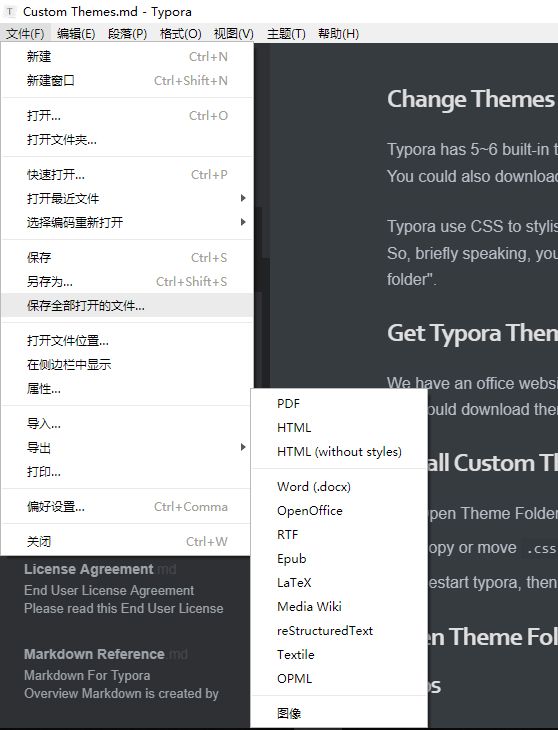Image resolution: width=558 pixels, height=730 pixels.
Task: Export as 图像 image
Action: pos(339,713)
